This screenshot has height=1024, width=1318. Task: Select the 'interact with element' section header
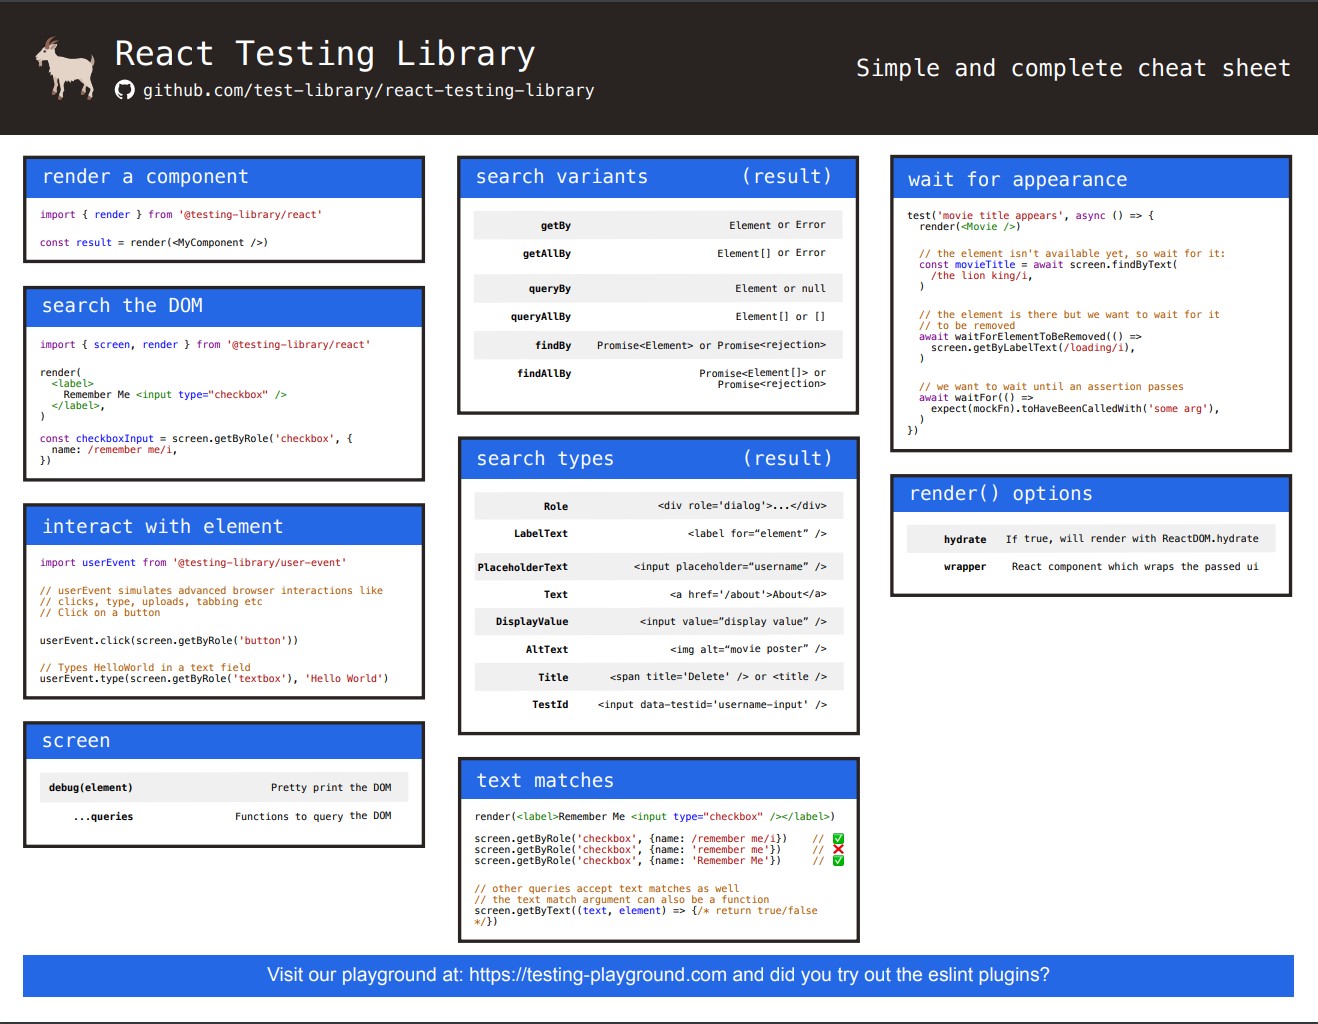tap(224, 527)
